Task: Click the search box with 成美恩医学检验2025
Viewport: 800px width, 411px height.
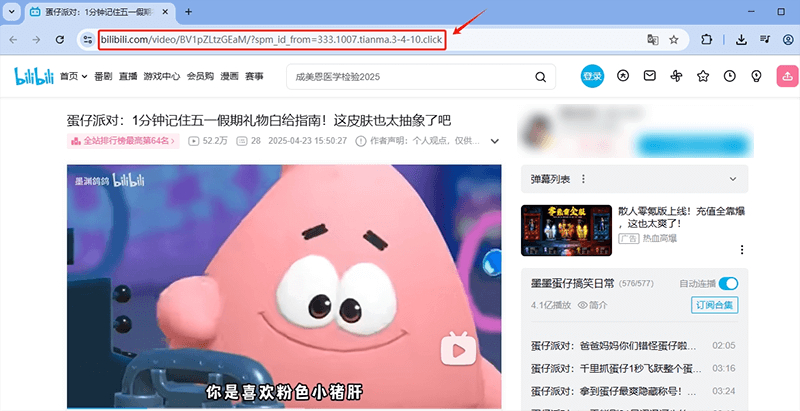Action: [421, 77]
